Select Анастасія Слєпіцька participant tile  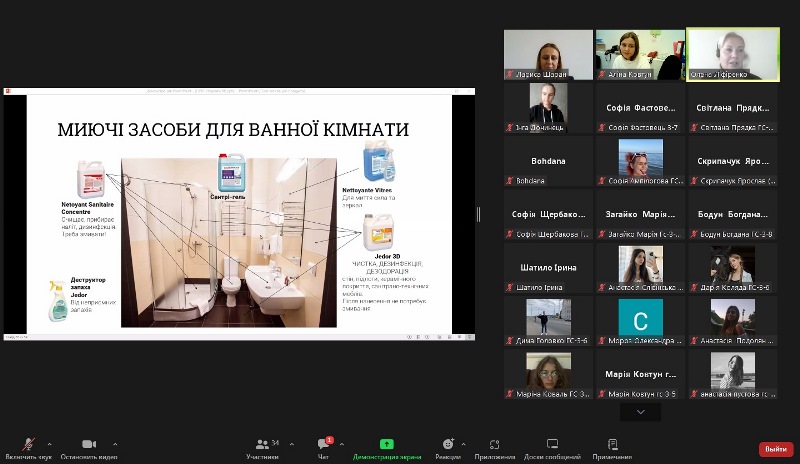[640, 267]
